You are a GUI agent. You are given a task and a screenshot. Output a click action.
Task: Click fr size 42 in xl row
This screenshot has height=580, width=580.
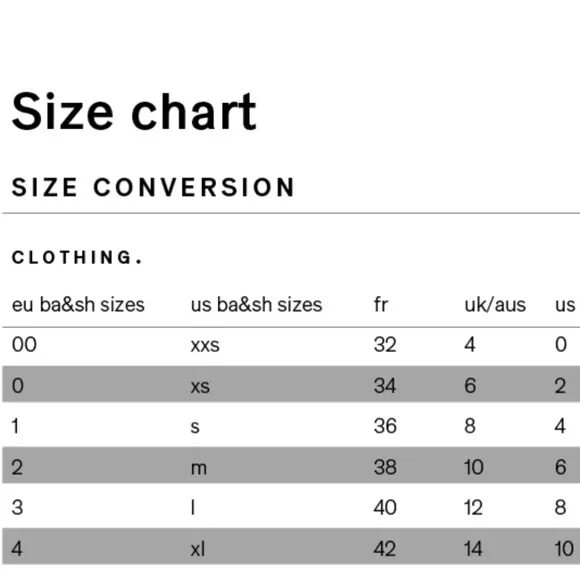coord(385,549)
